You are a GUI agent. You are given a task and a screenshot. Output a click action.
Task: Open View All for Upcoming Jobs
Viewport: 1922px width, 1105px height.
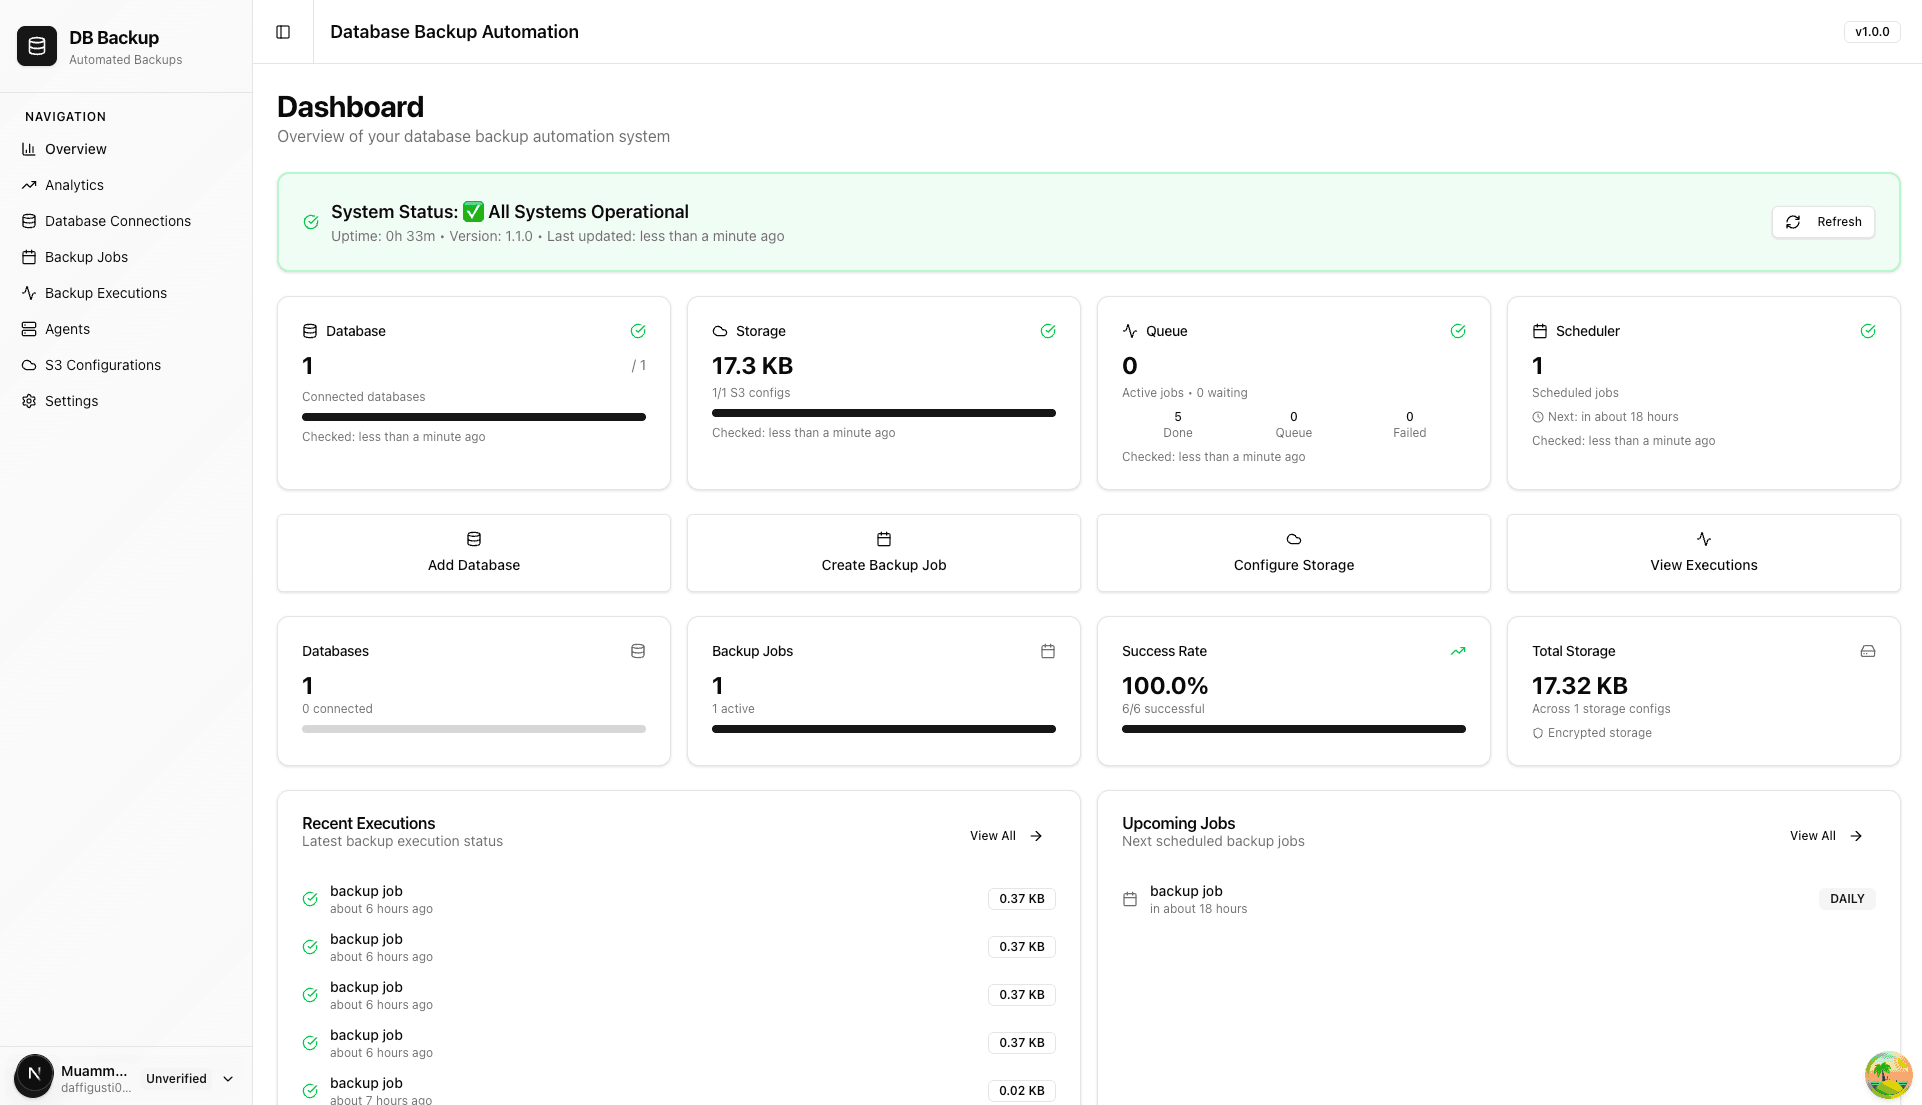point(1824,836)
